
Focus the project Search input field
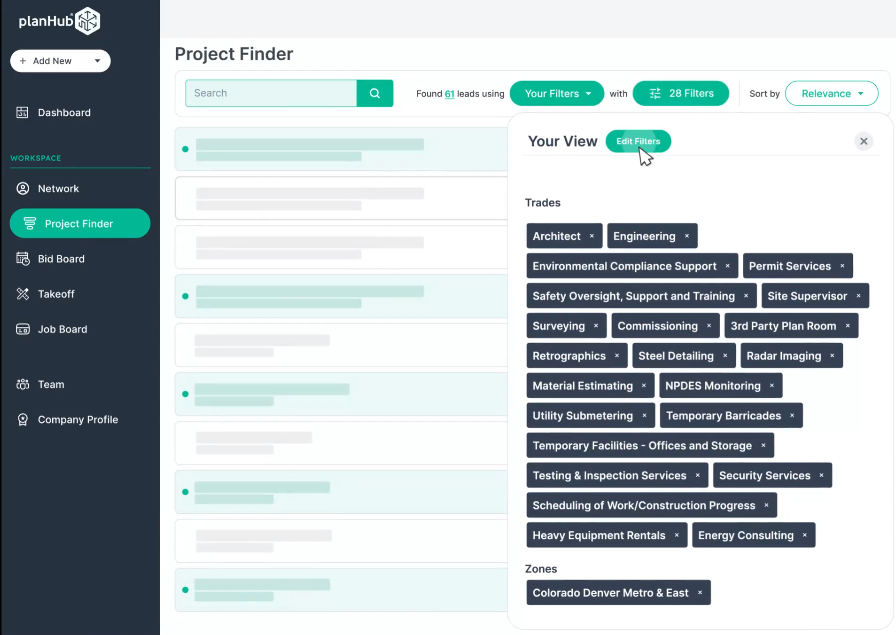[x=272, y=93]
